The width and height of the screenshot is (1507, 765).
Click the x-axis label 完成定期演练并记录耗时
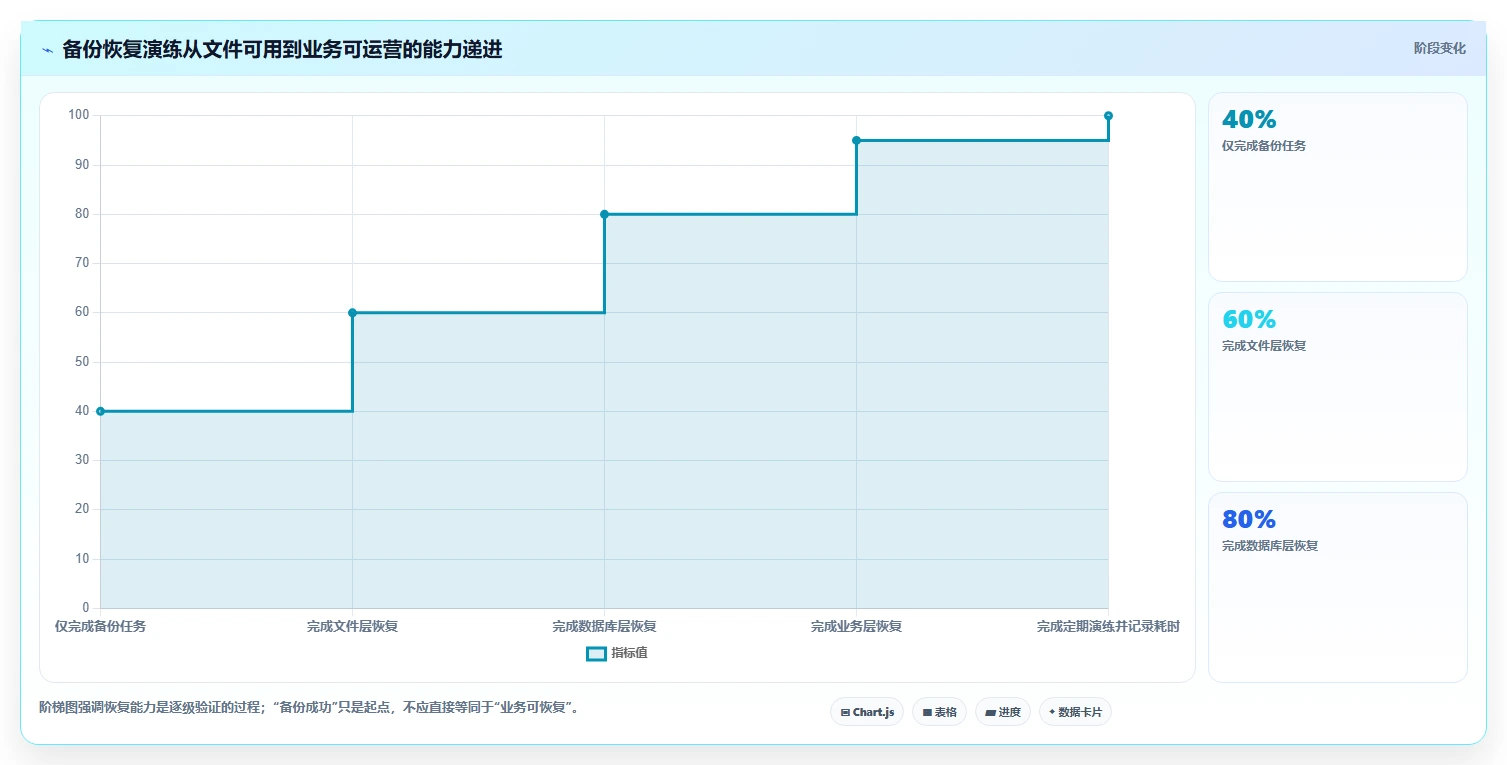[x=1108, y=627]
